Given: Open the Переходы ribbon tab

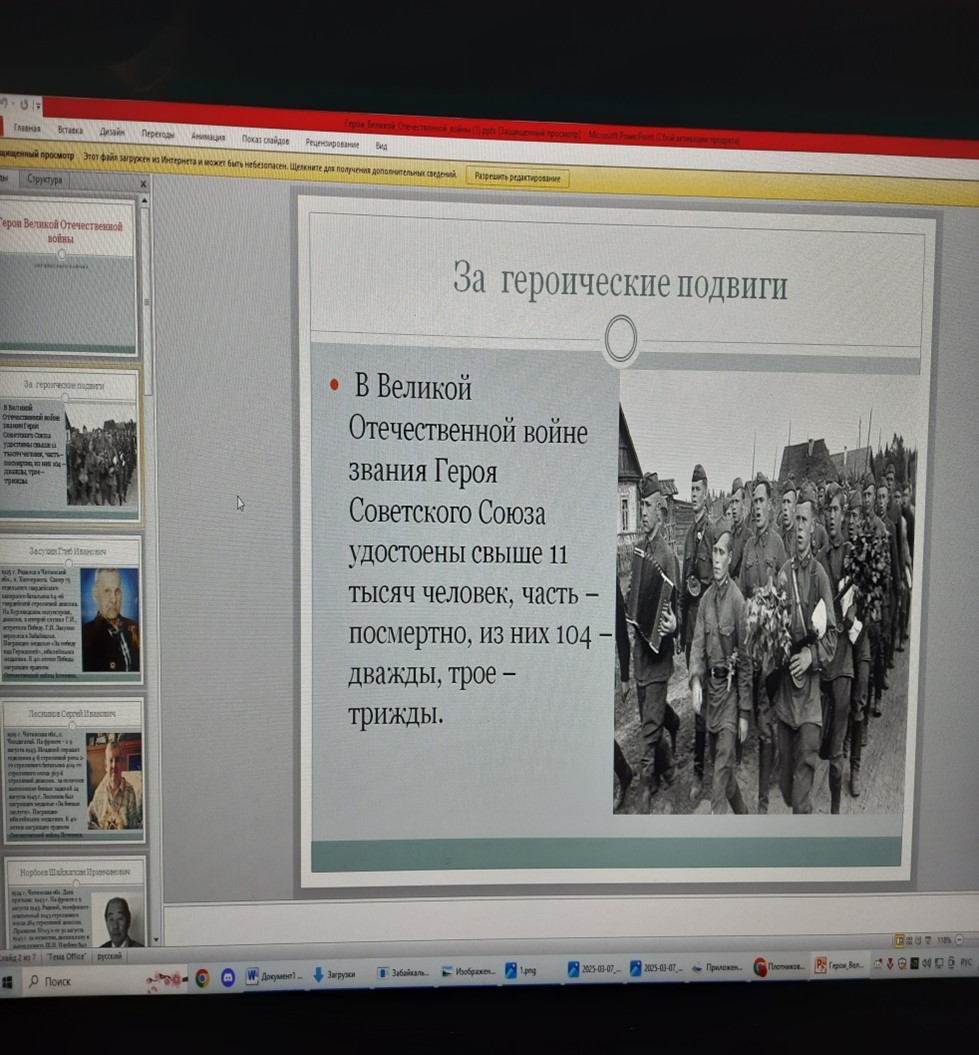Looking at the screenshot, I should (158, 134).
